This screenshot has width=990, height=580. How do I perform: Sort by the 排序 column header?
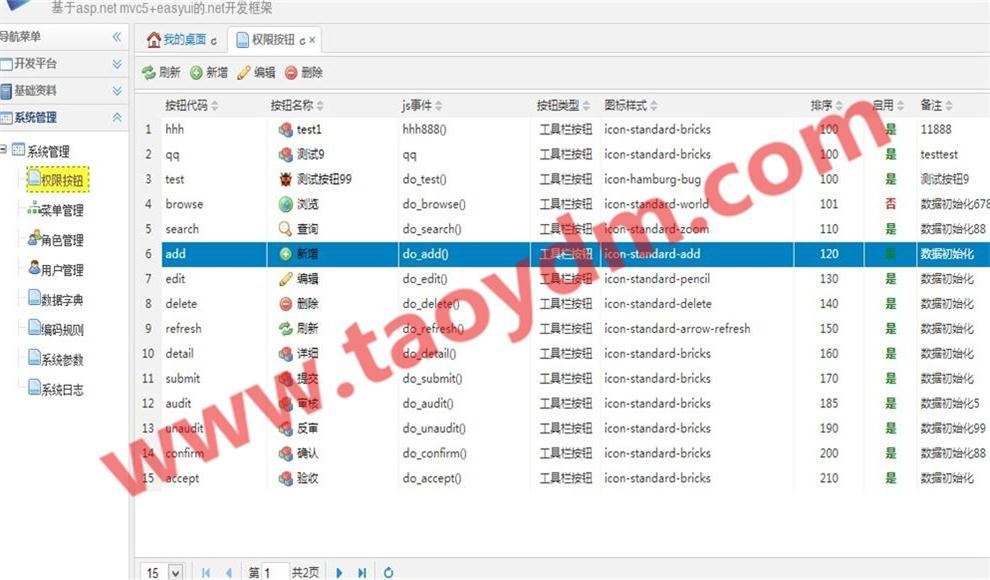tap(826, 105)
